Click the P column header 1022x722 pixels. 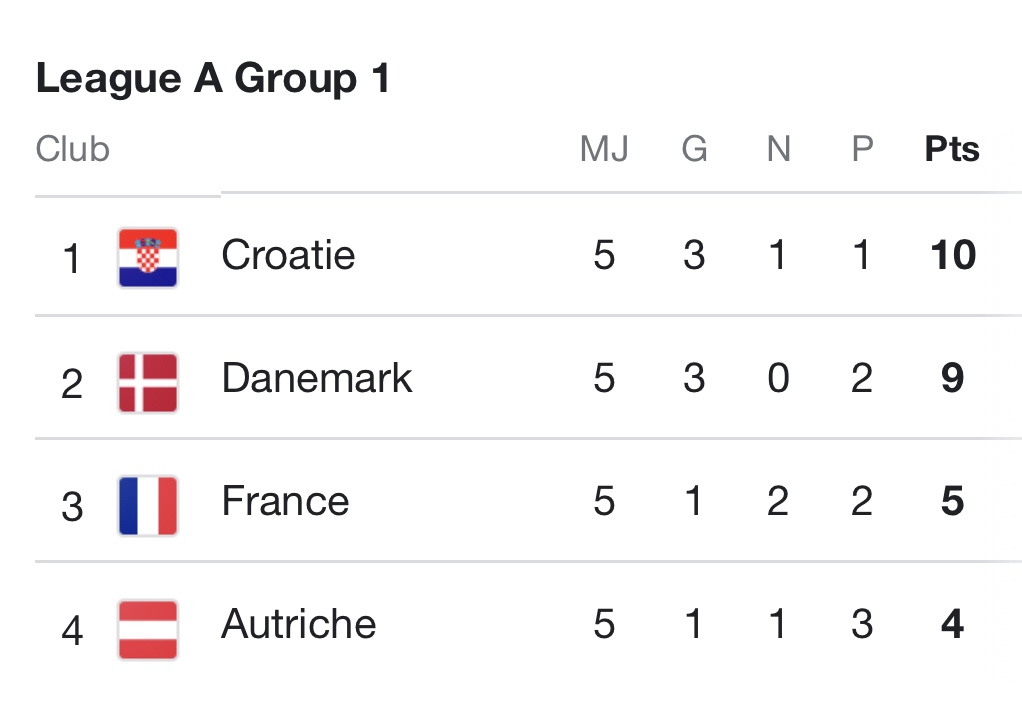862,150
